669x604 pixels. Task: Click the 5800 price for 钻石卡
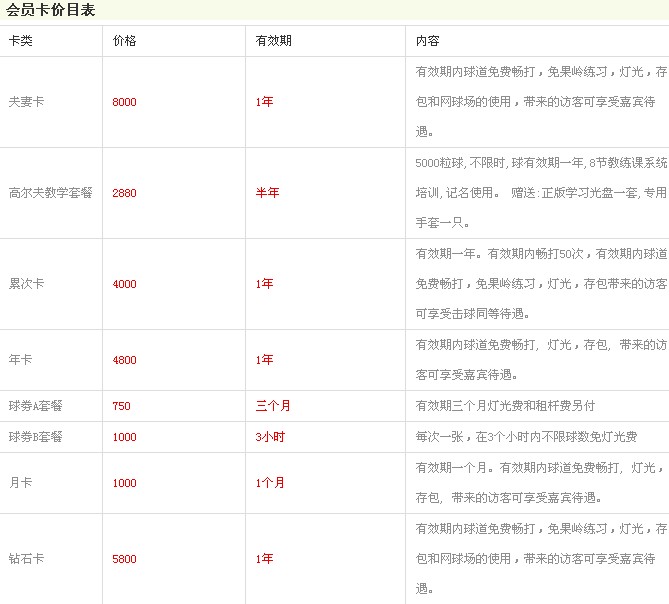click(125, 559)
